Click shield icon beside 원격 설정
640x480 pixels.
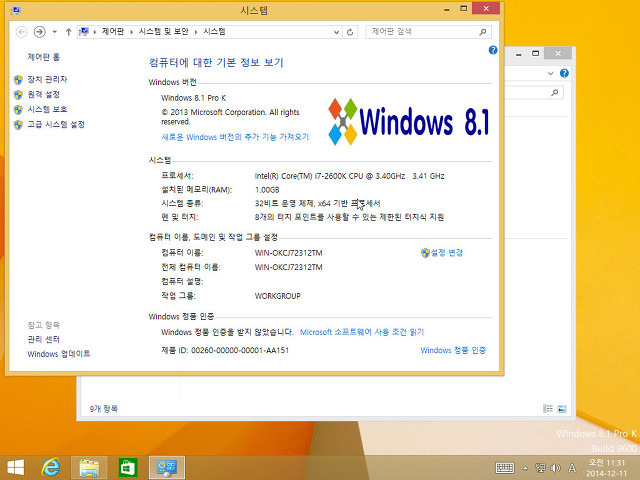tap(18, 95)
